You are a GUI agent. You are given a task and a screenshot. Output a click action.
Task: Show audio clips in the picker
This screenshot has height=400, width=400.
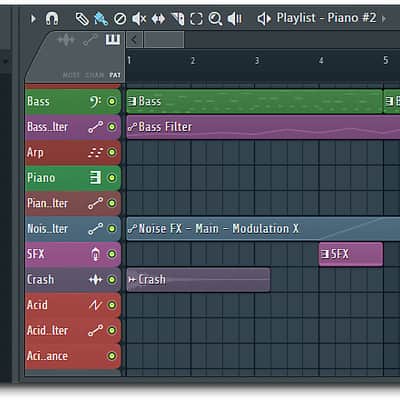[66, 40]
